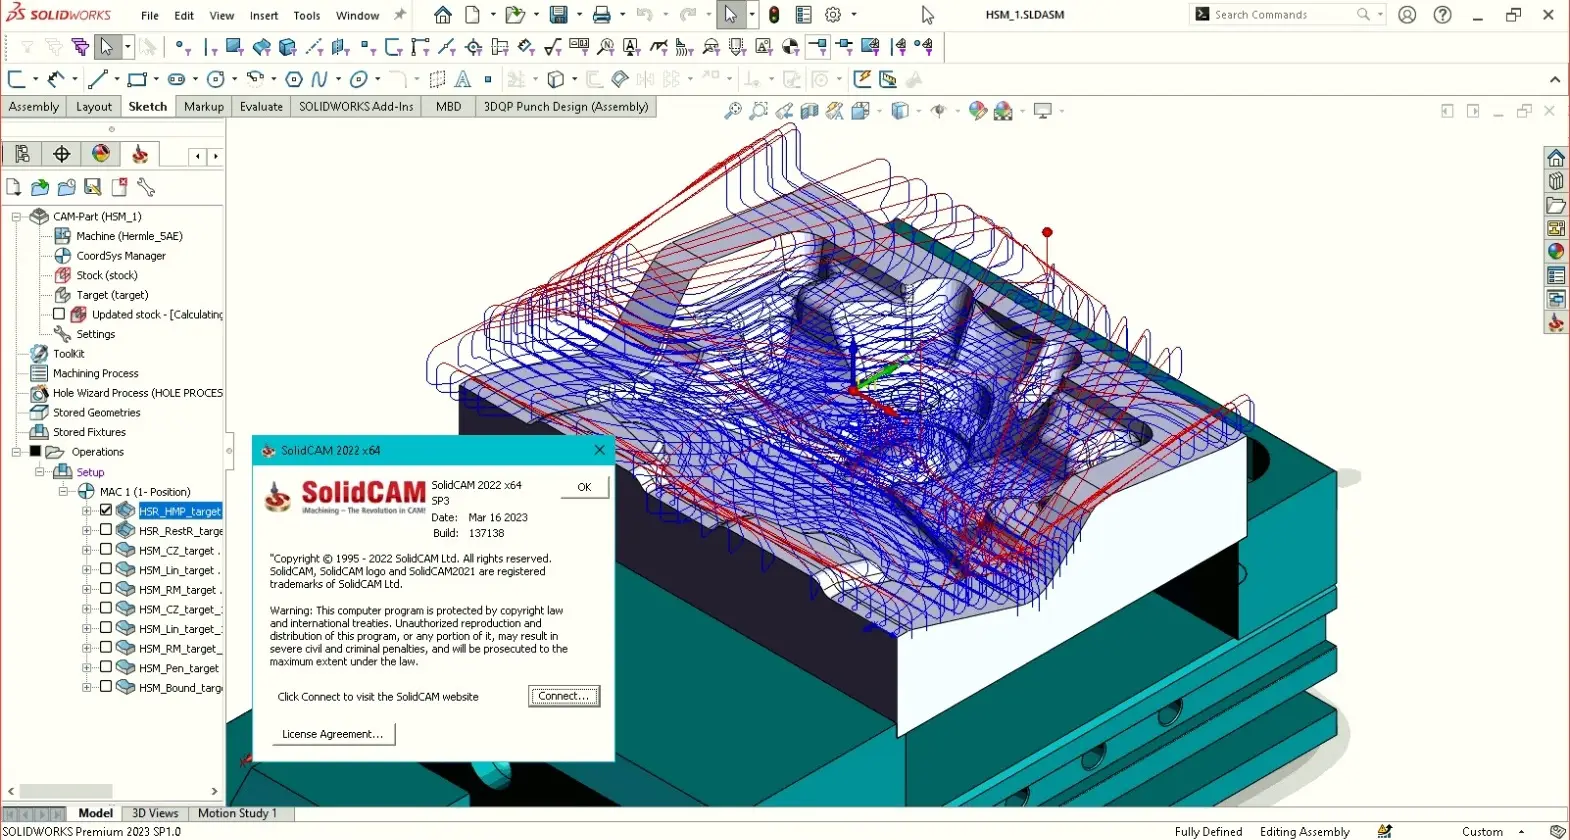
Task: Collapse the Operations tree node
Action: [16, 452]
